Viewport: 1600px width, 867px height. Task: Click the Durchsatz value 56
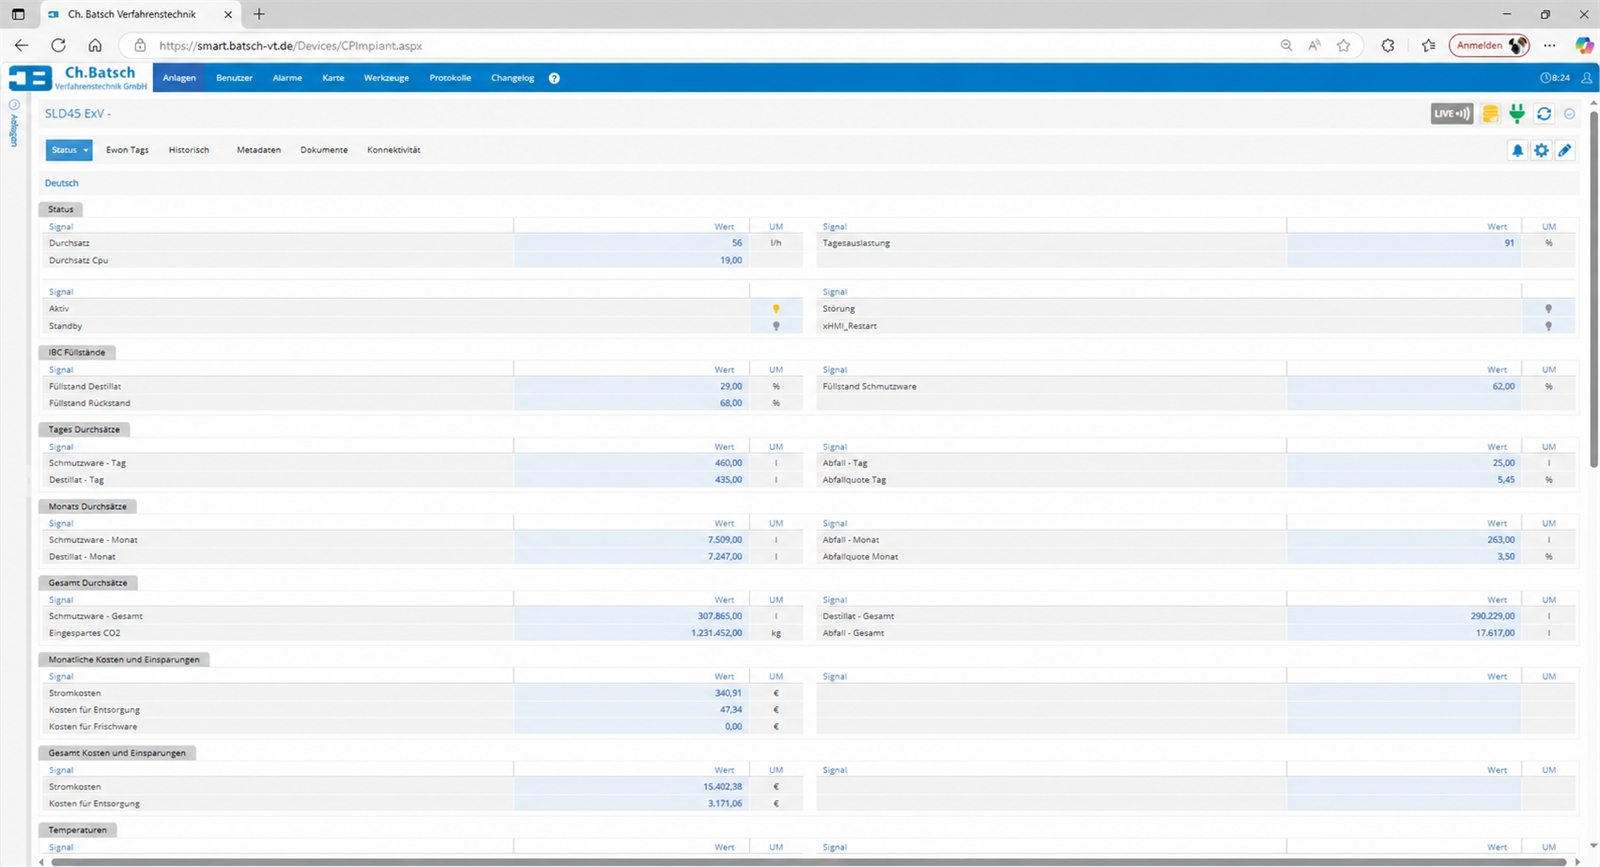pos(737,243)
